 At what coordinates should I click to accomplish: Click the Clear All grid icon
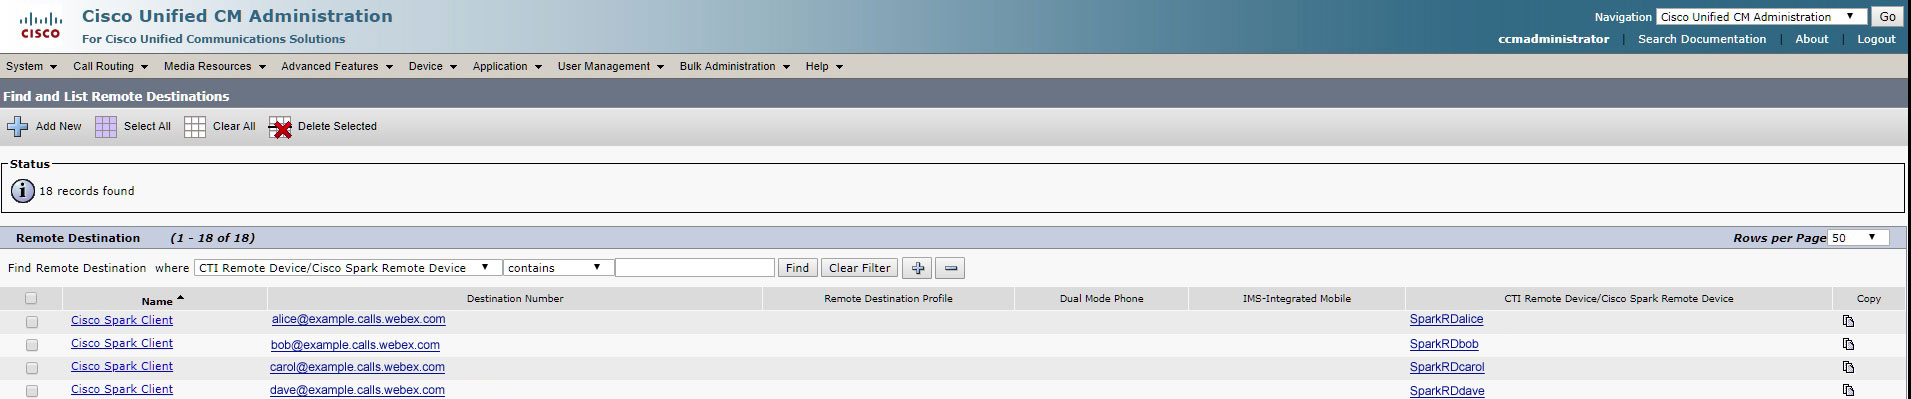click(x=195, y=127)
